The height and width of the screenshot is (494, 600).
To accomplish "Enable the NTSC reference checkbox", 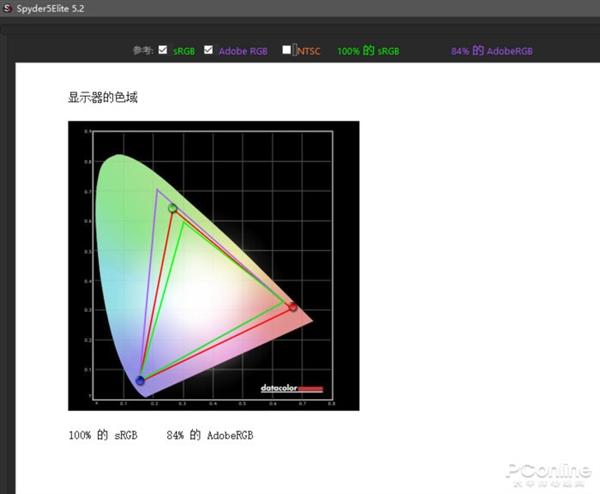I will pyautogui.click(x=287, y=50).
